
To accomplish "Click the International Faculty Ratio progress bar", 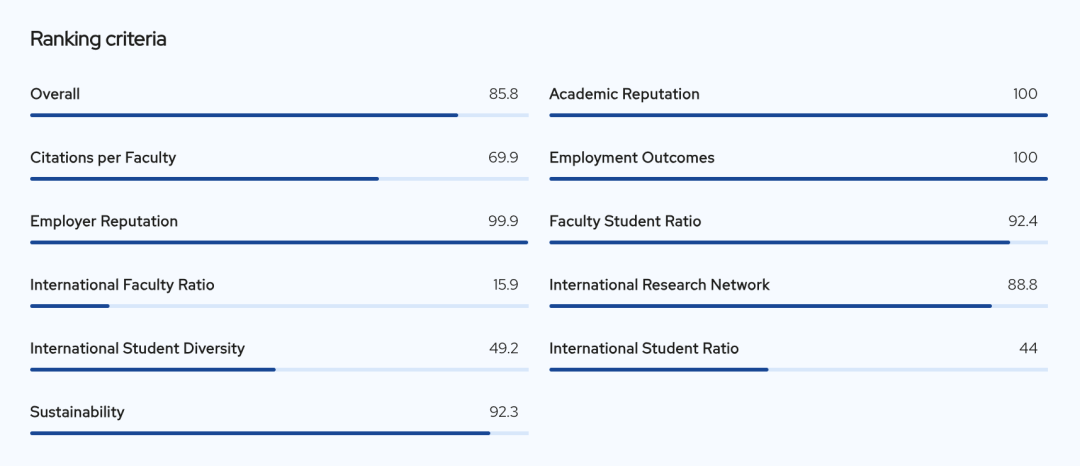I will coord(279,306).
